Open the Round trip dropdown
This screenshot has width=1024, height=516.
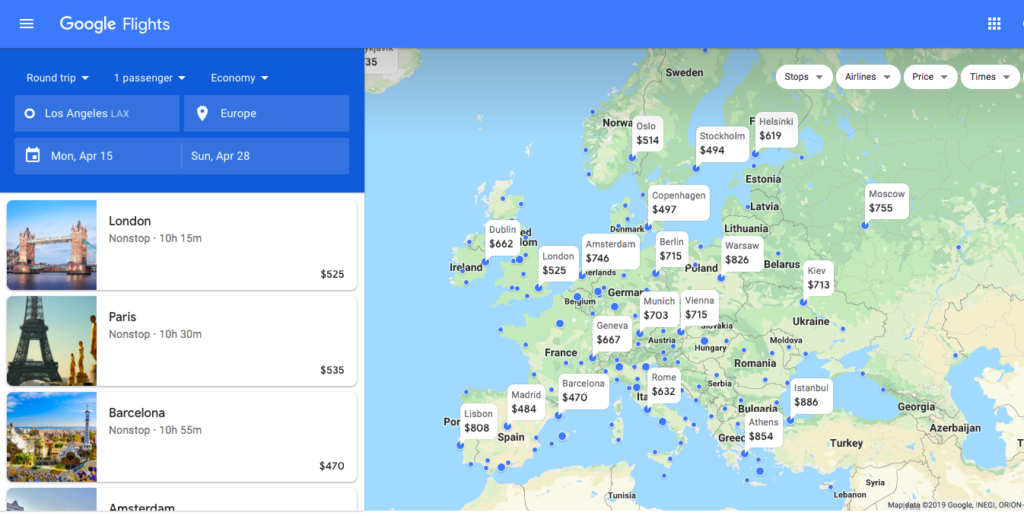(57, 78)
